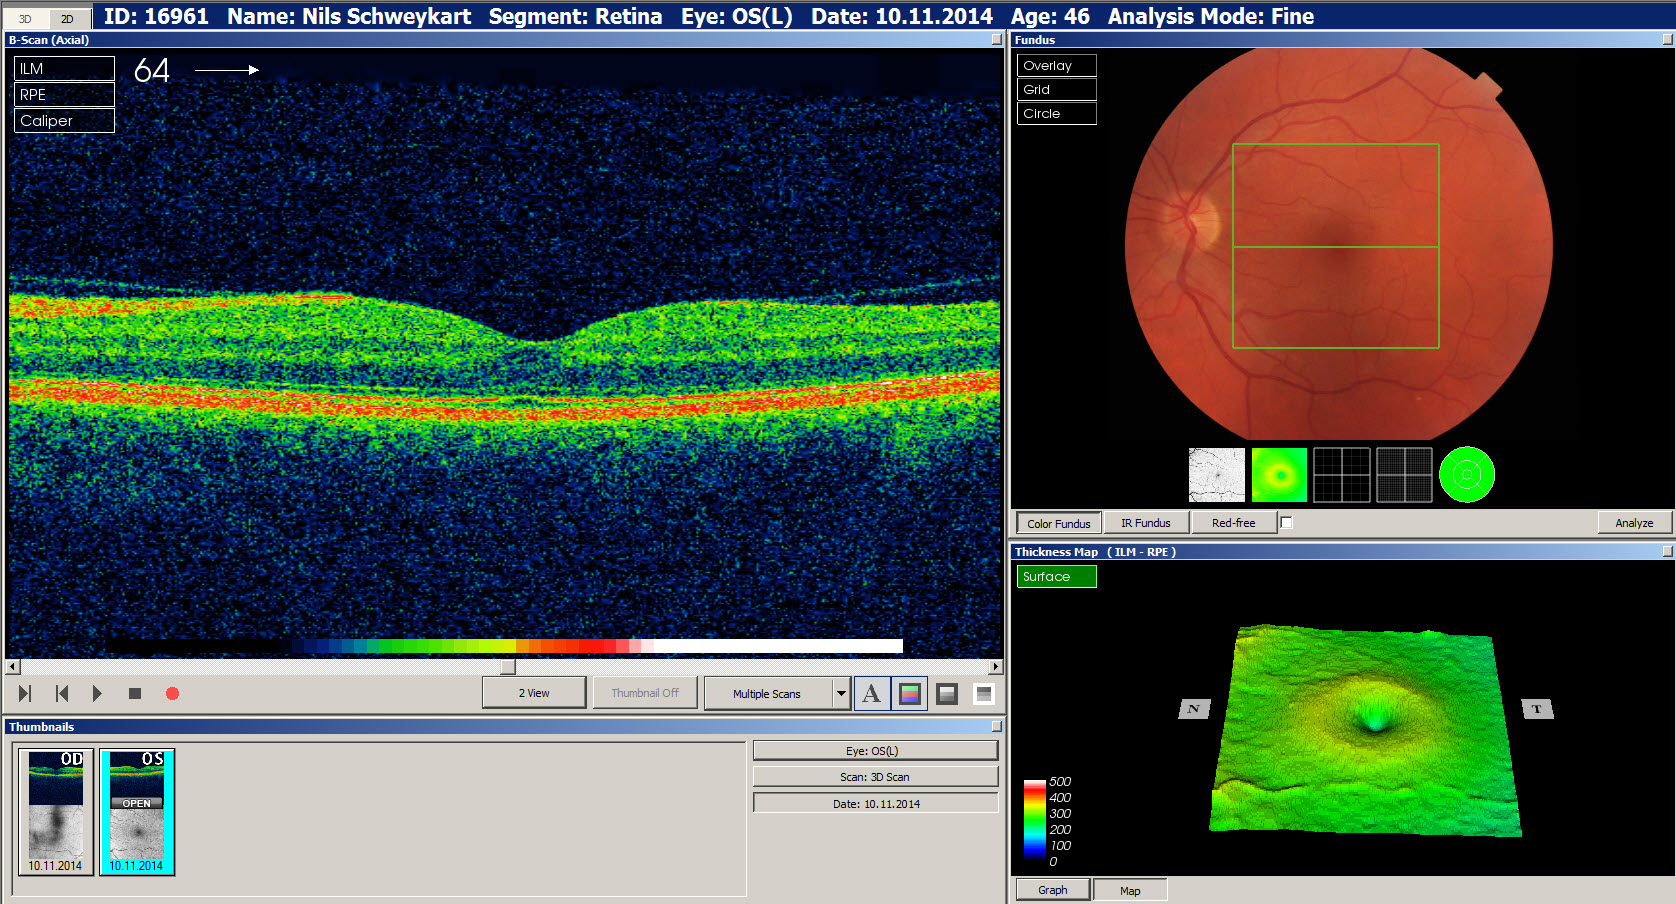Click the Analyze button

(x=1634, y=522)
